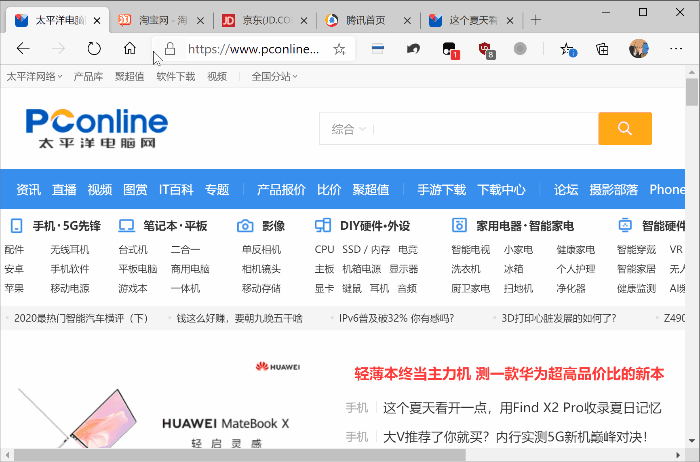This screenshot has height=462, width=700.
Task: Switch to the 淘宝网 tab
Action: pos(161,20)
